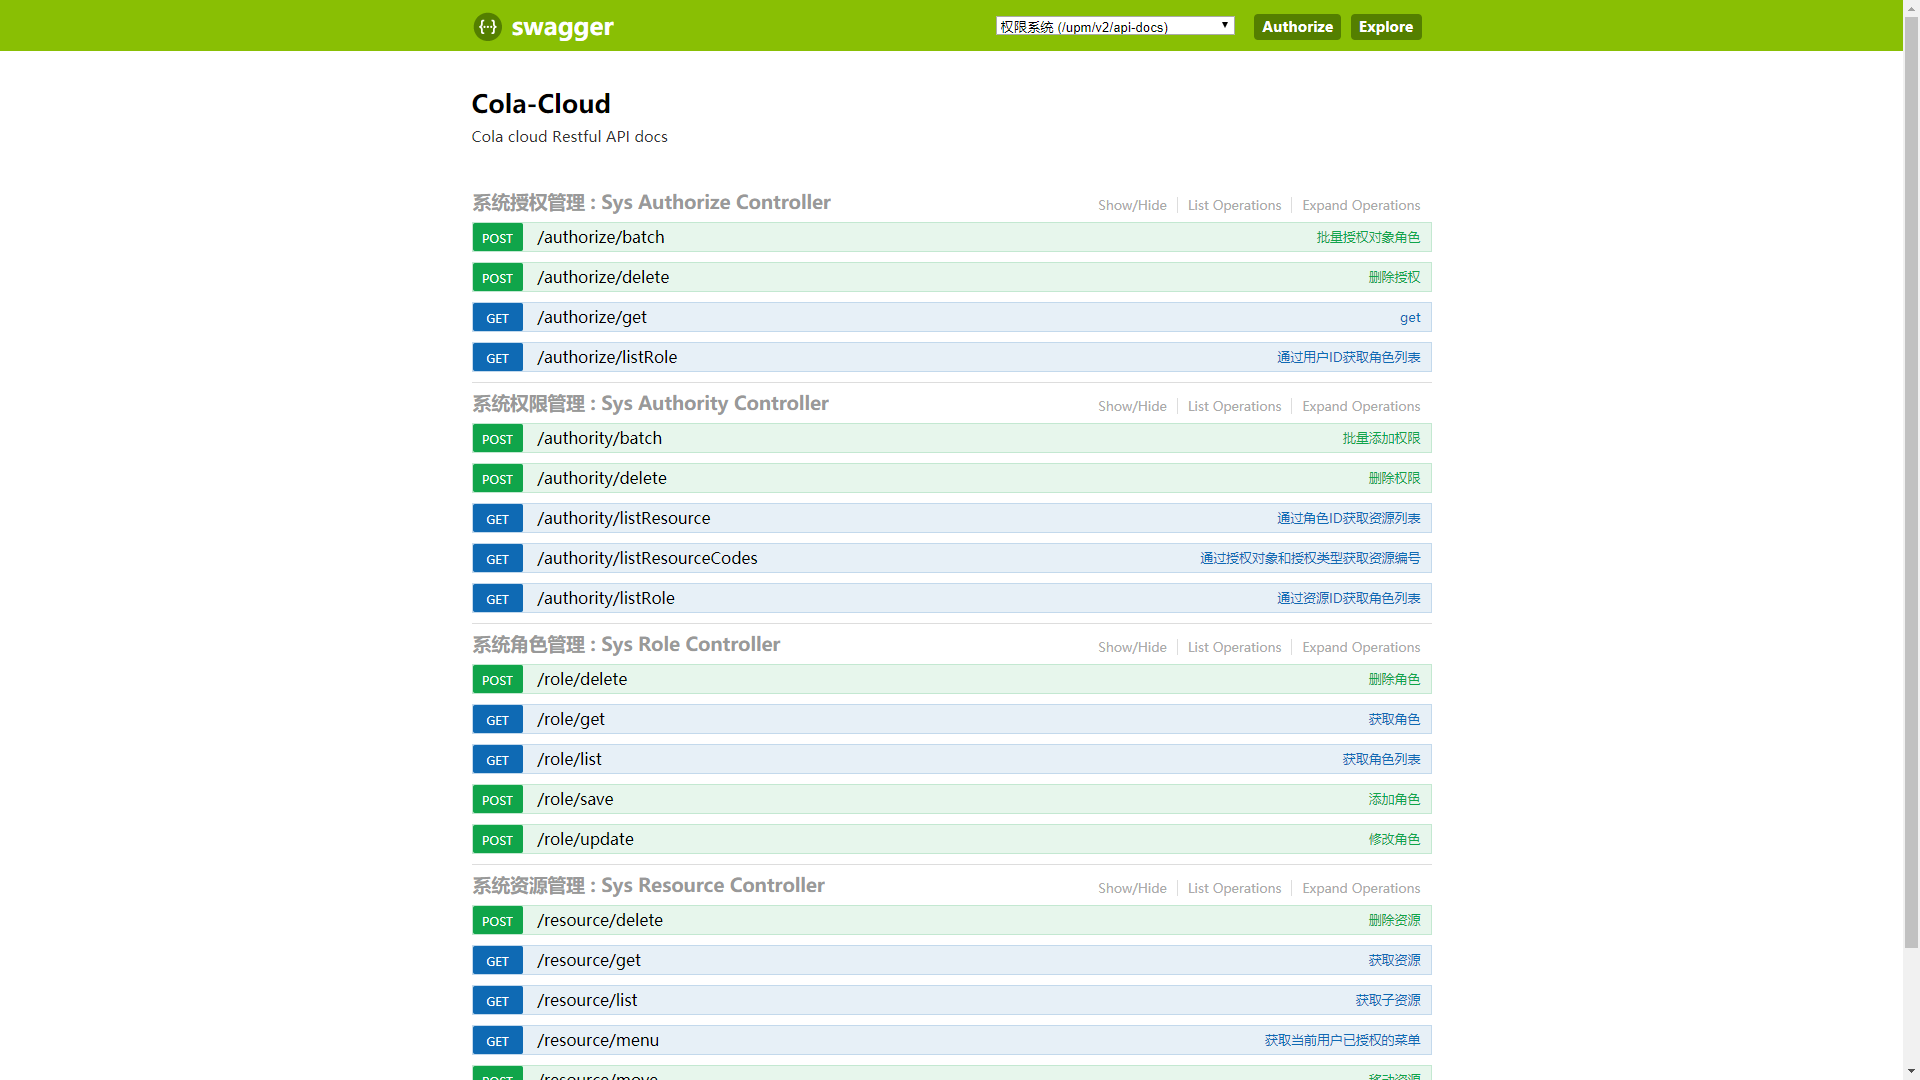
Task: Expand Operations for Sys Authority Controller
Action: tap(1360, 406)
